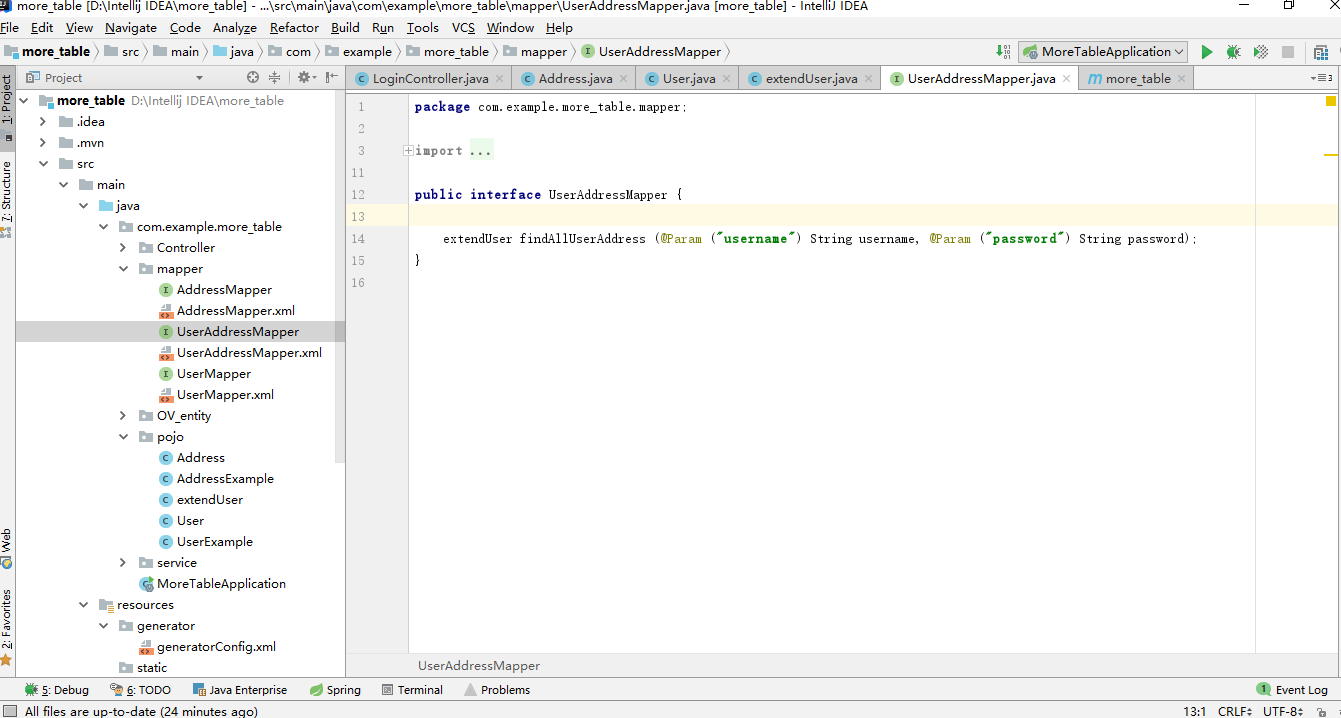Open the File menu
The image size is (1341, 718).
9,28
